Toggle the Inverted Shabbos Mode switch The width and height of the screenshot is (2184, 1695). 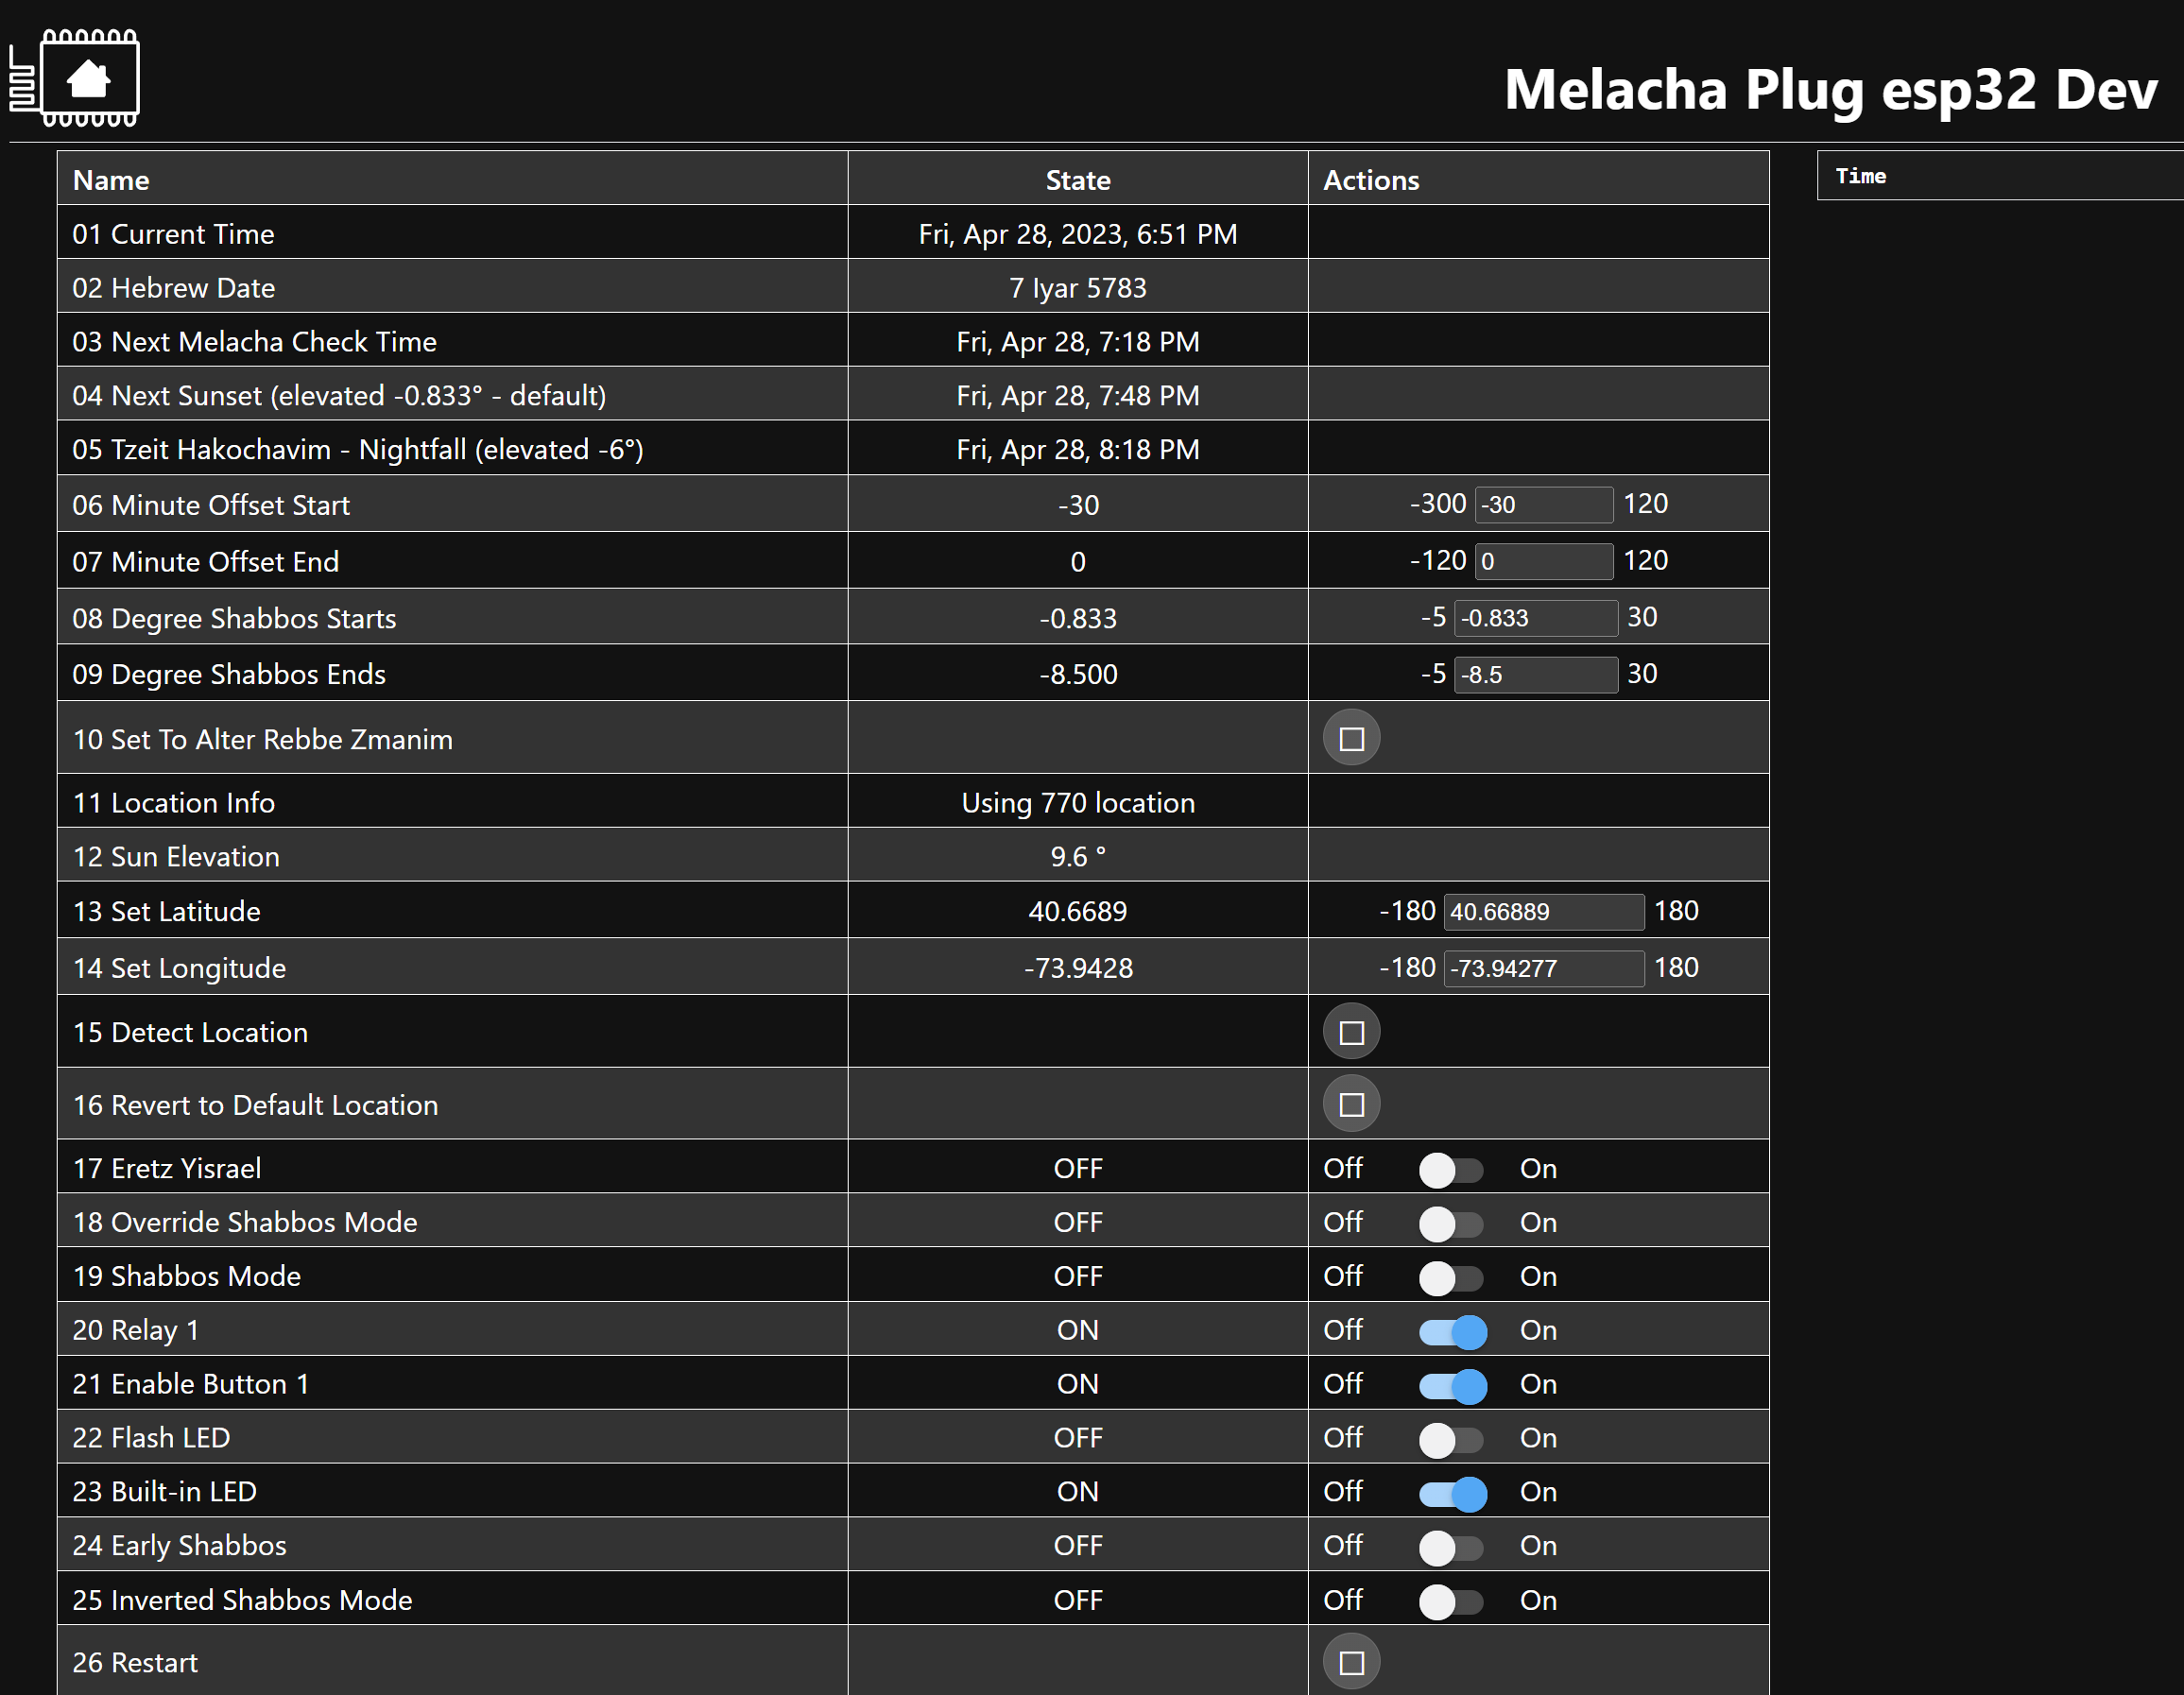[1451, 1601]
